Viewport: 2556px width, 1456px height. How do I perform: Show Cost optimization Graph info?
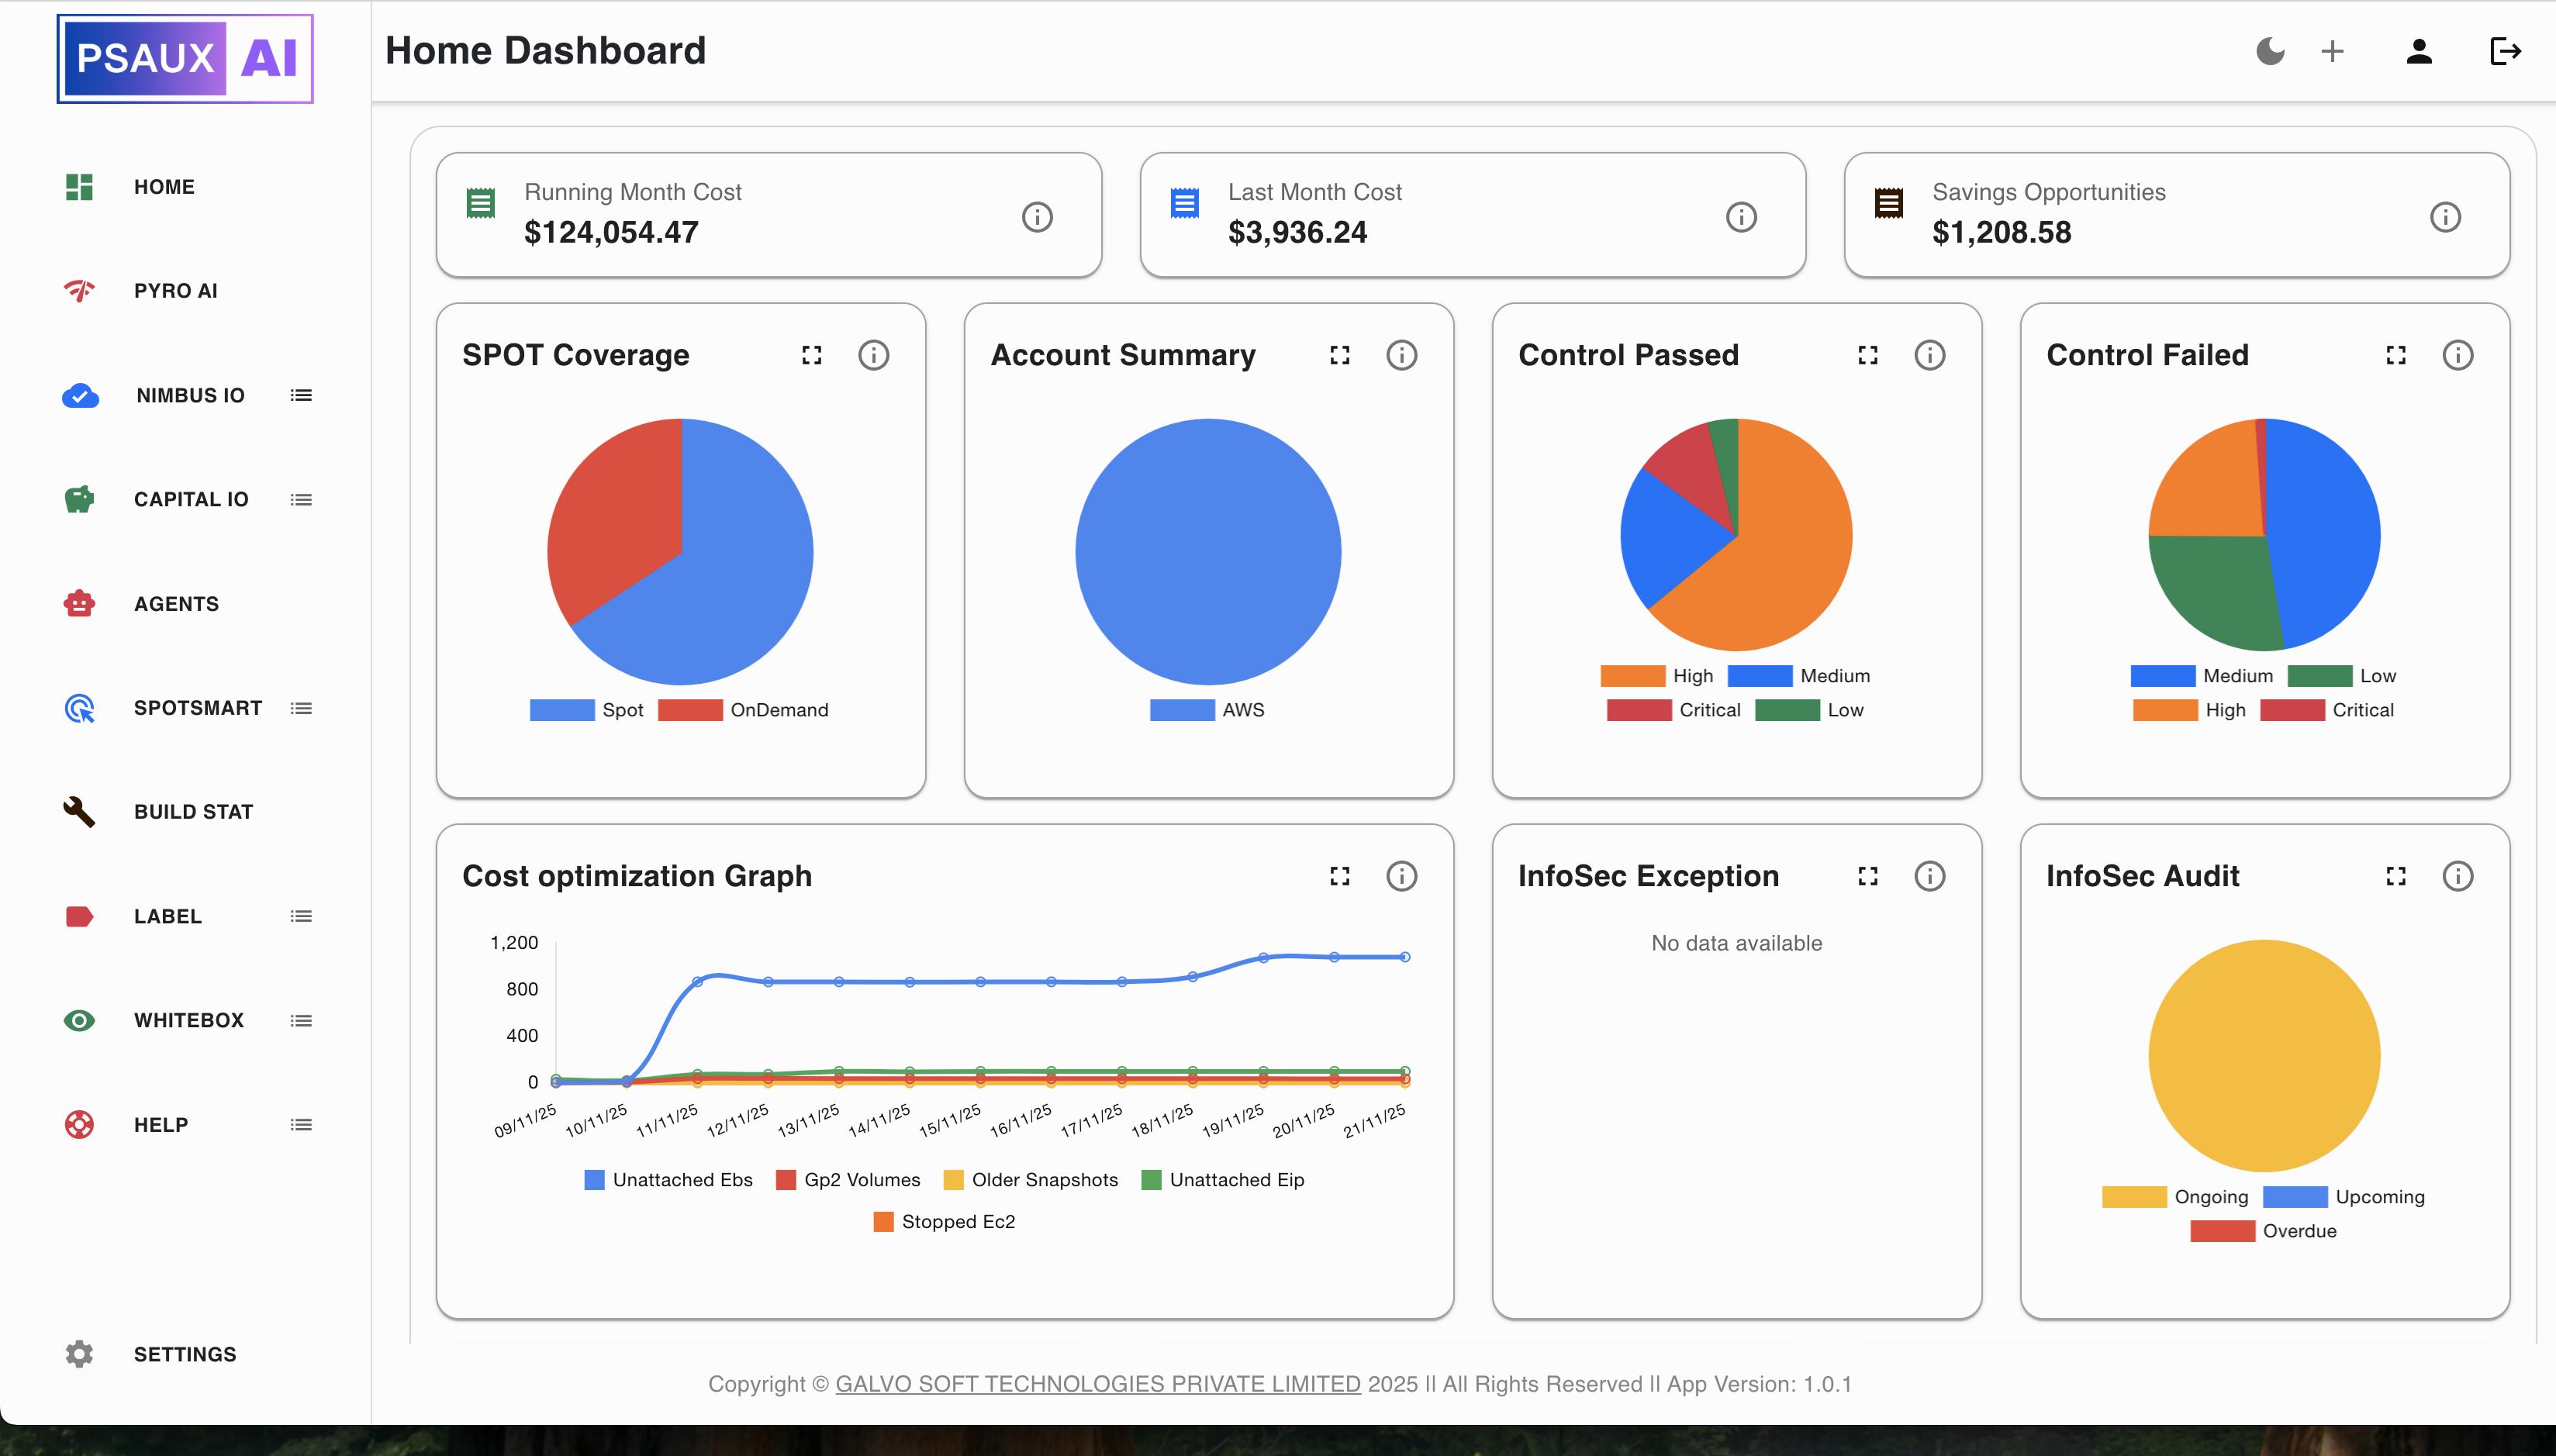coord(1401,876)
